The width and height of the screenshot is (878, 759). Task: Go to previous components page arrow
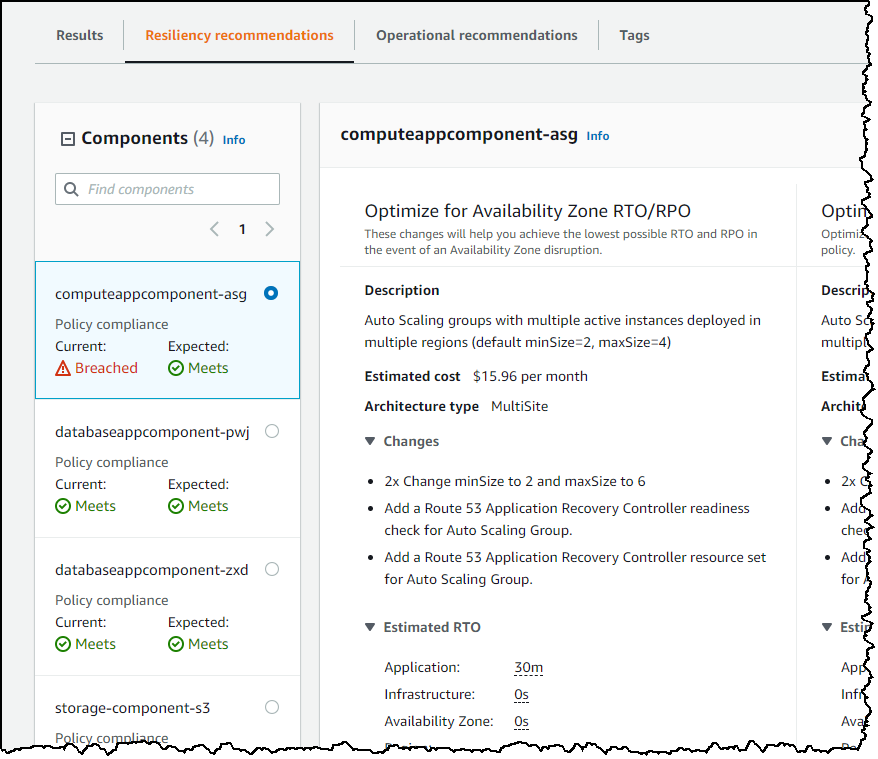tap(214, 229)
